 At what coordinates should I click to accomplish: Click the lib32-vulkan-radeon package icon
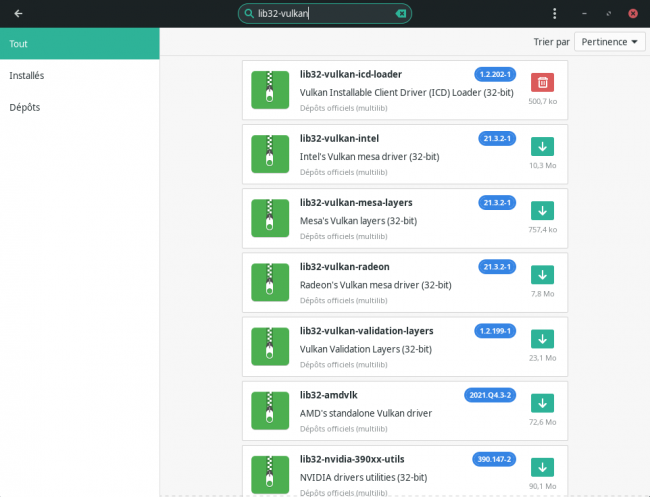(x=270, y=283)
